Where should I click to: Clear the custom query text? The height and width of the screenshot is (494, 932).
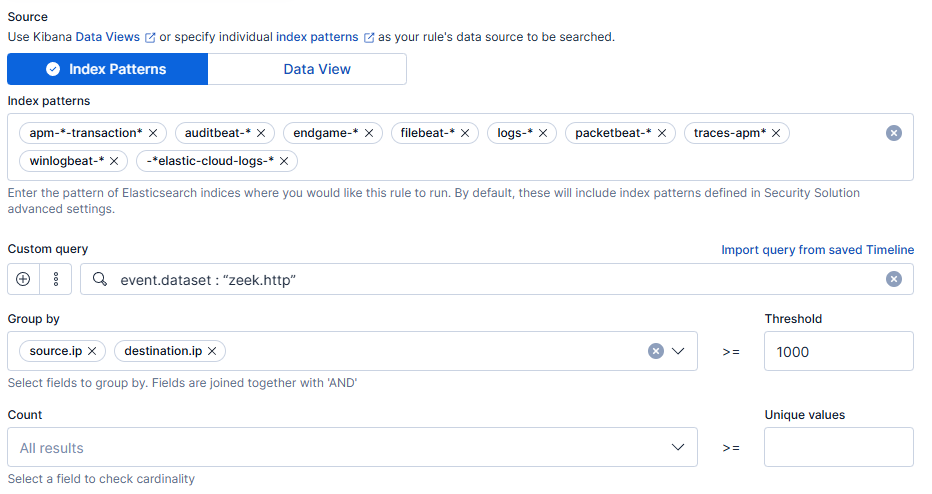coord(893,279)
